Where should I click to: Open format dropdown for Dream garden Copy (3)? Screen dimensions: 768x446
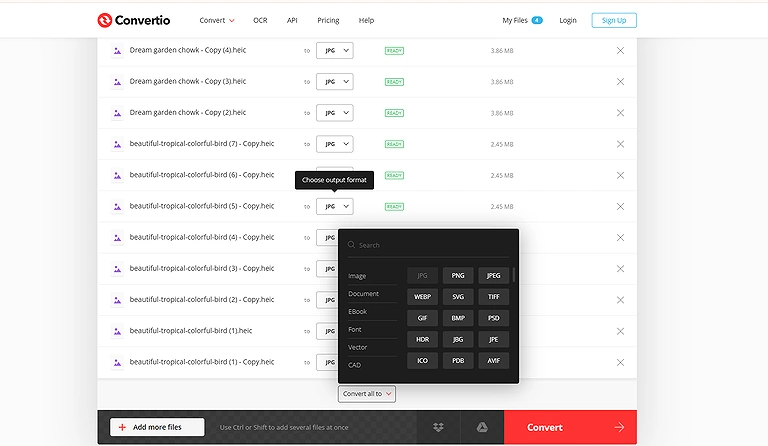[x=335, y=82]
